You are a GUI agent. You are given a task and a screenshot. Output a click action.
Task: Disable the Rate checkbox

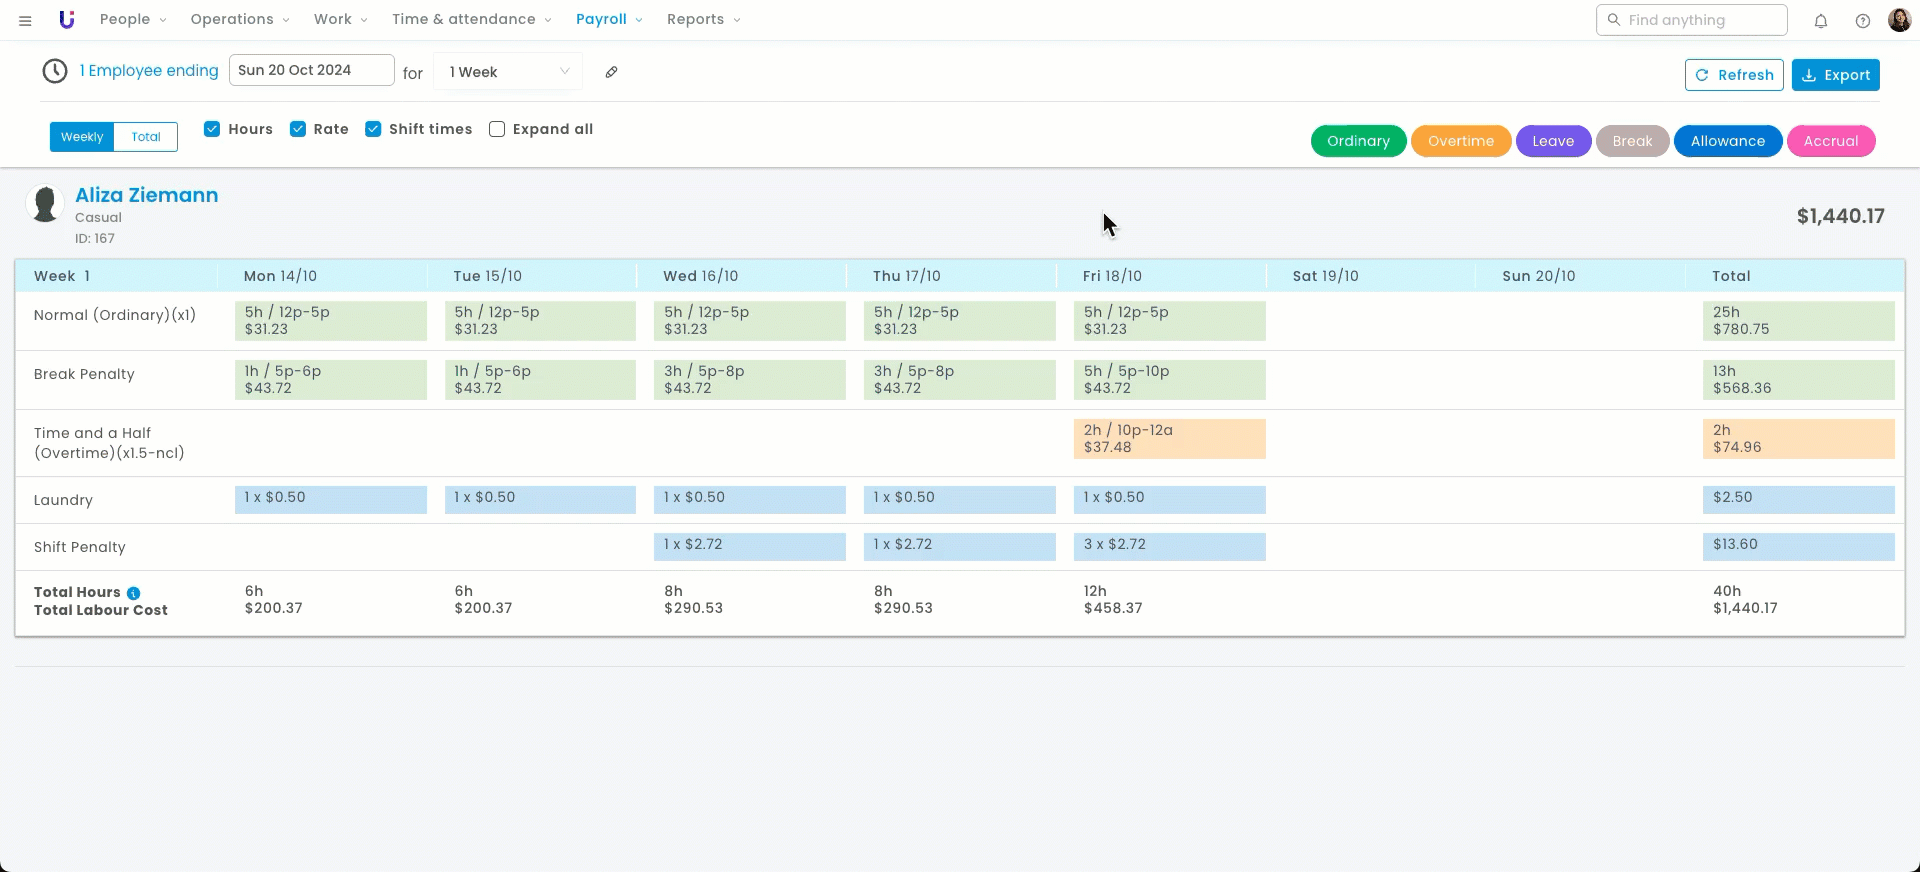pyautogui.click(x=298, y=129)
